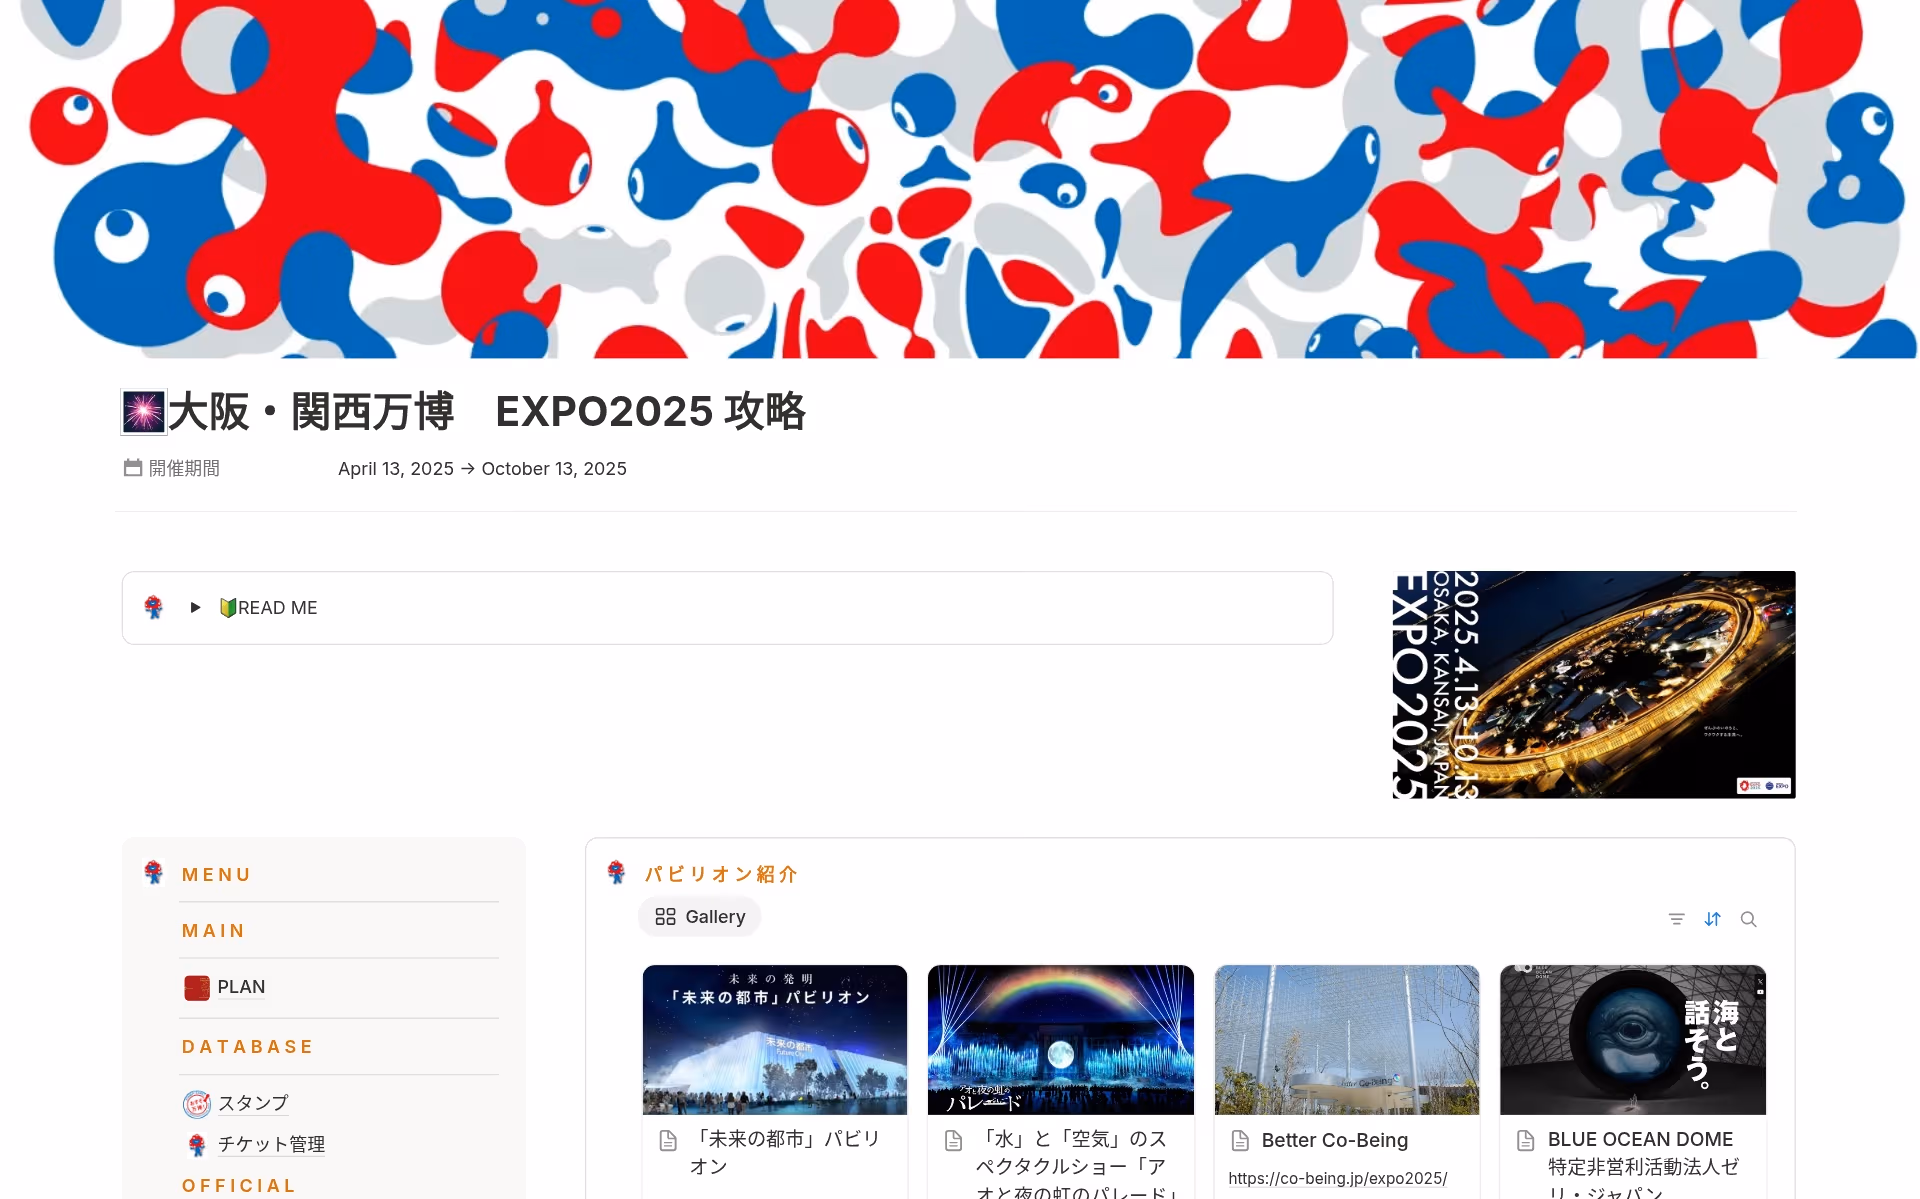Click the calendar icon next to 開催期間
The width and height of the screenshot is (1920, 1199).
(133, 467)
